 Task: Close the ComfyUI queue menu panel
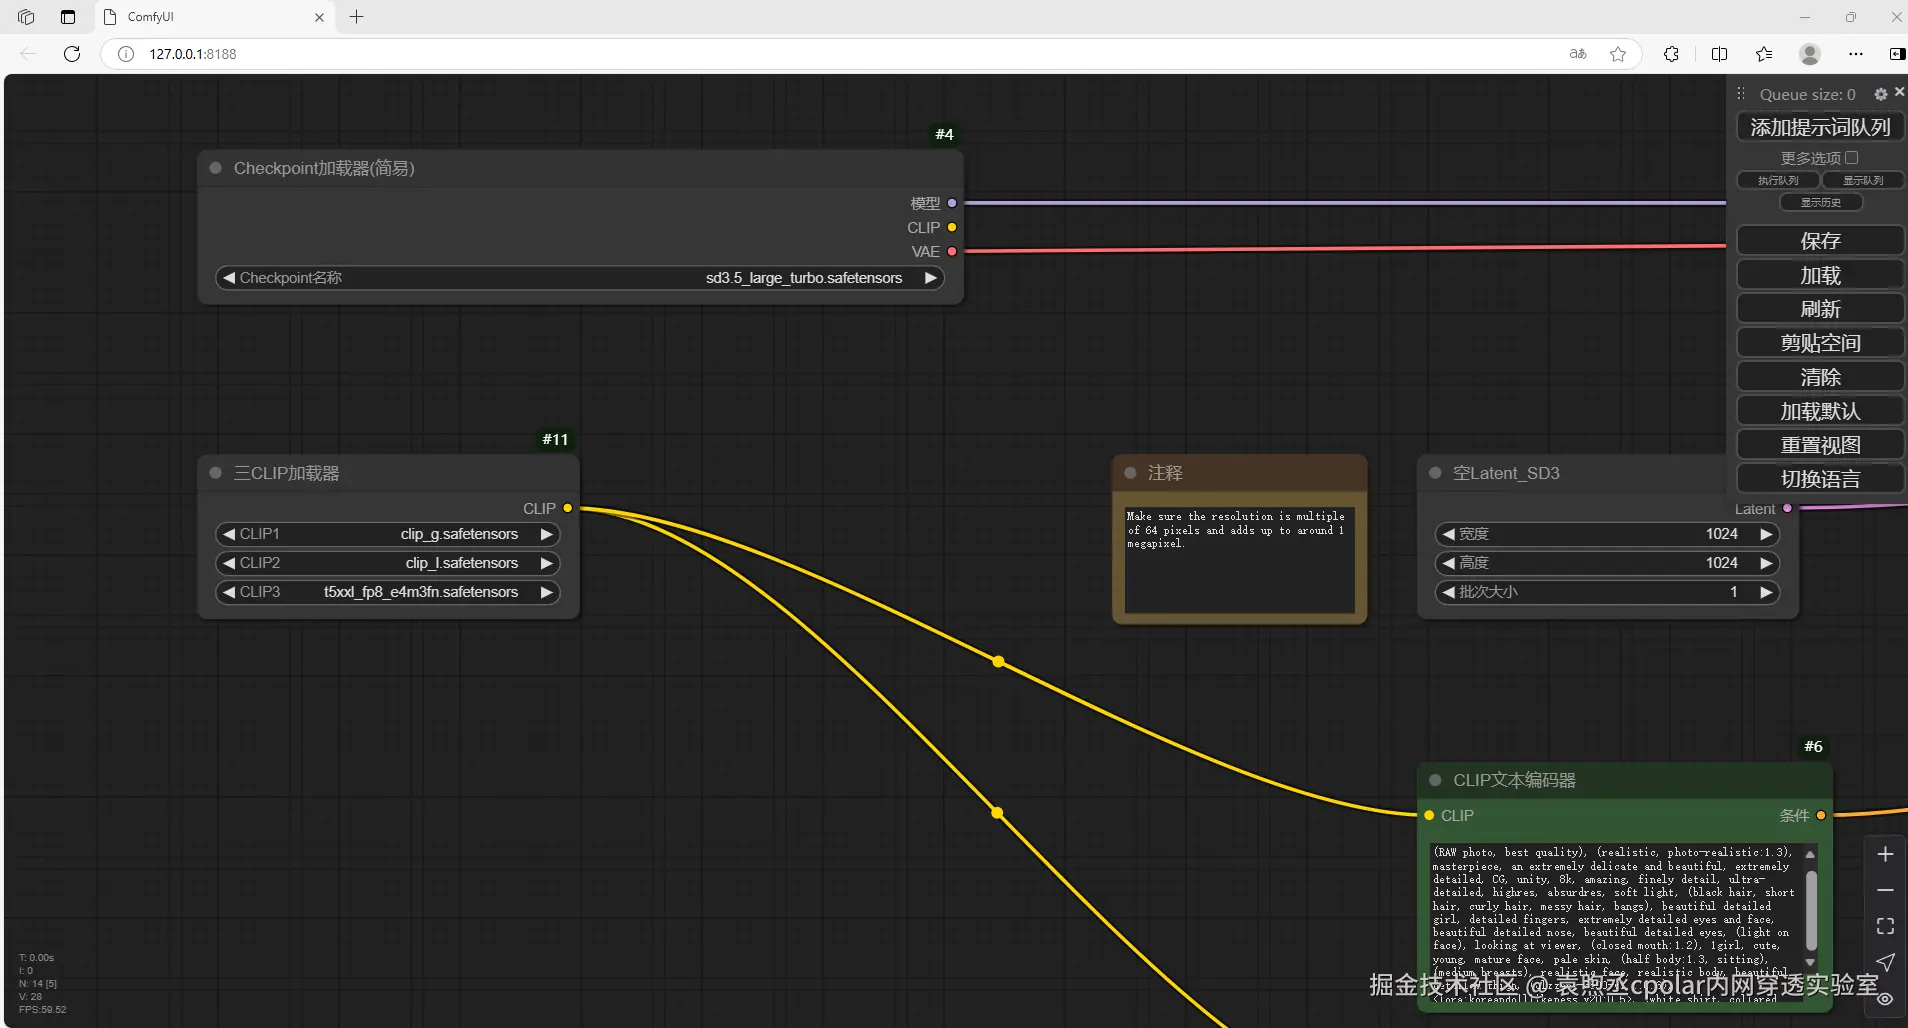[x=1899, y=92]
